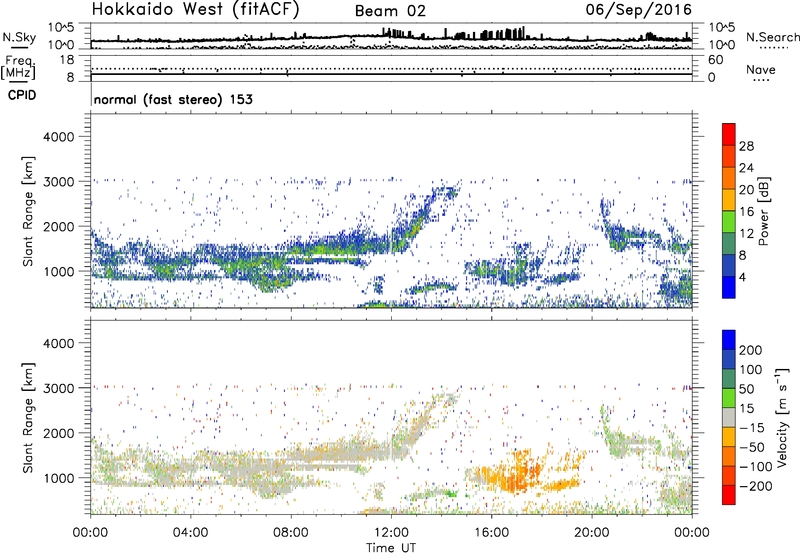Viewport: 800px width, 554px height.
Task: Click the 'Freq. [MHz]' axis label
Action: click(18, 67)
